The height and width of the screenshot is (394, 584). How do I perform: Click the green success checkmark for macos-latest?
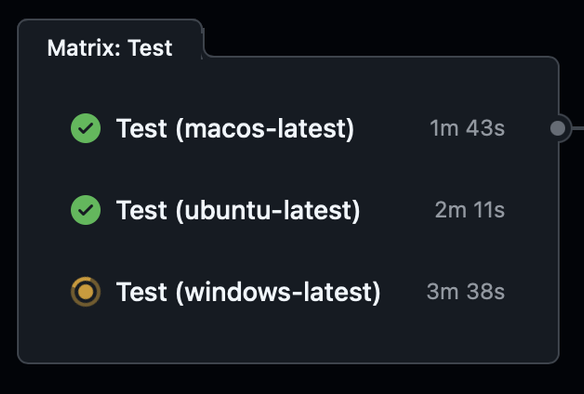86,128
